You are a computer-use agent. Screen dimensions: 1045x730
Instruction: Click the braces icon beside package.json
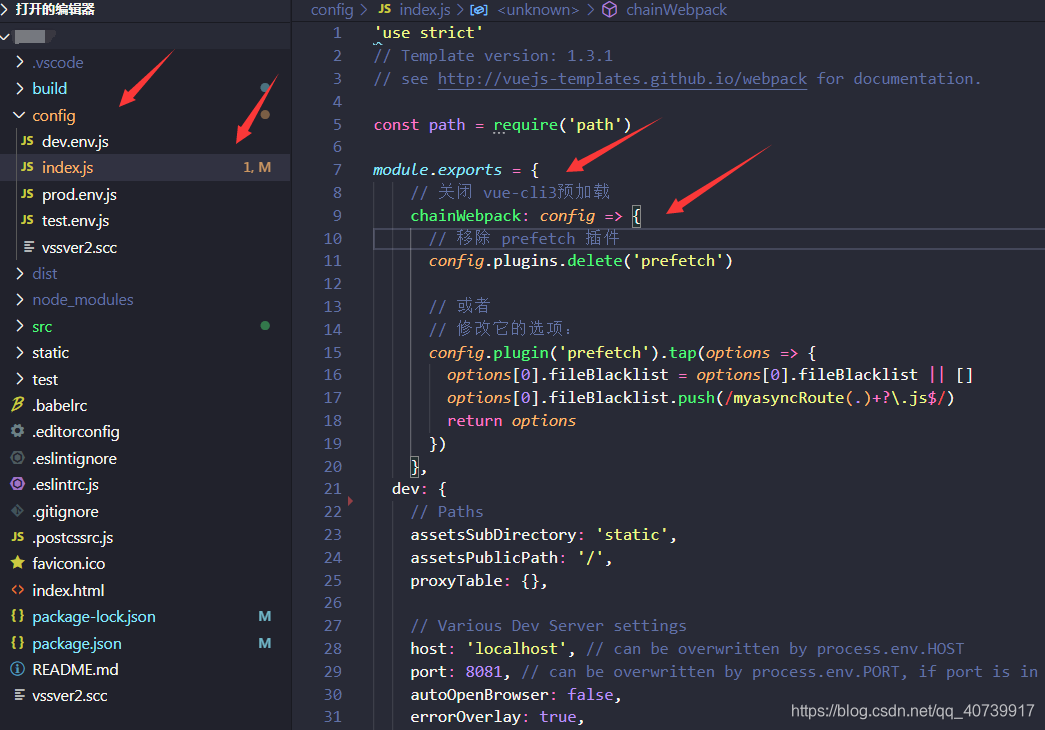(18, 643)
